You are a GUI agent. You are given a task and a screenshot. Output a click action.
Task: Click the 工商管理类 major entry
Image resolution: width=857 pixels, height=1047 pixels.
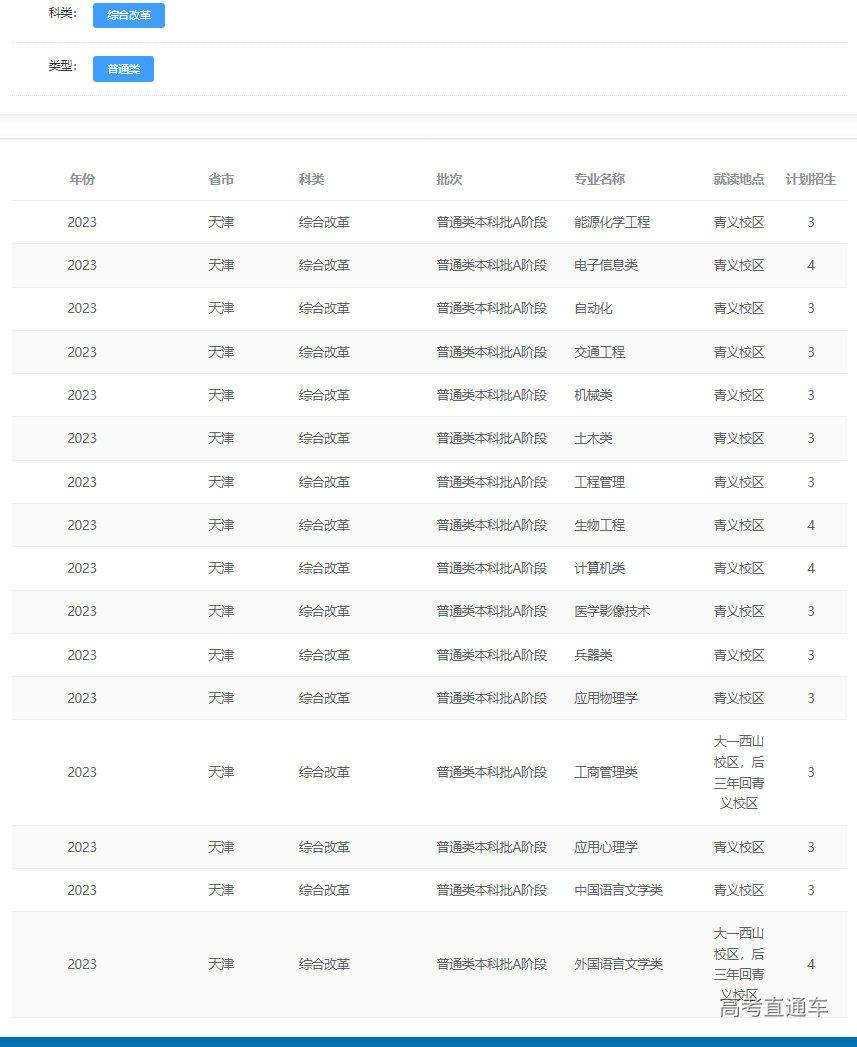coord(606,772)
